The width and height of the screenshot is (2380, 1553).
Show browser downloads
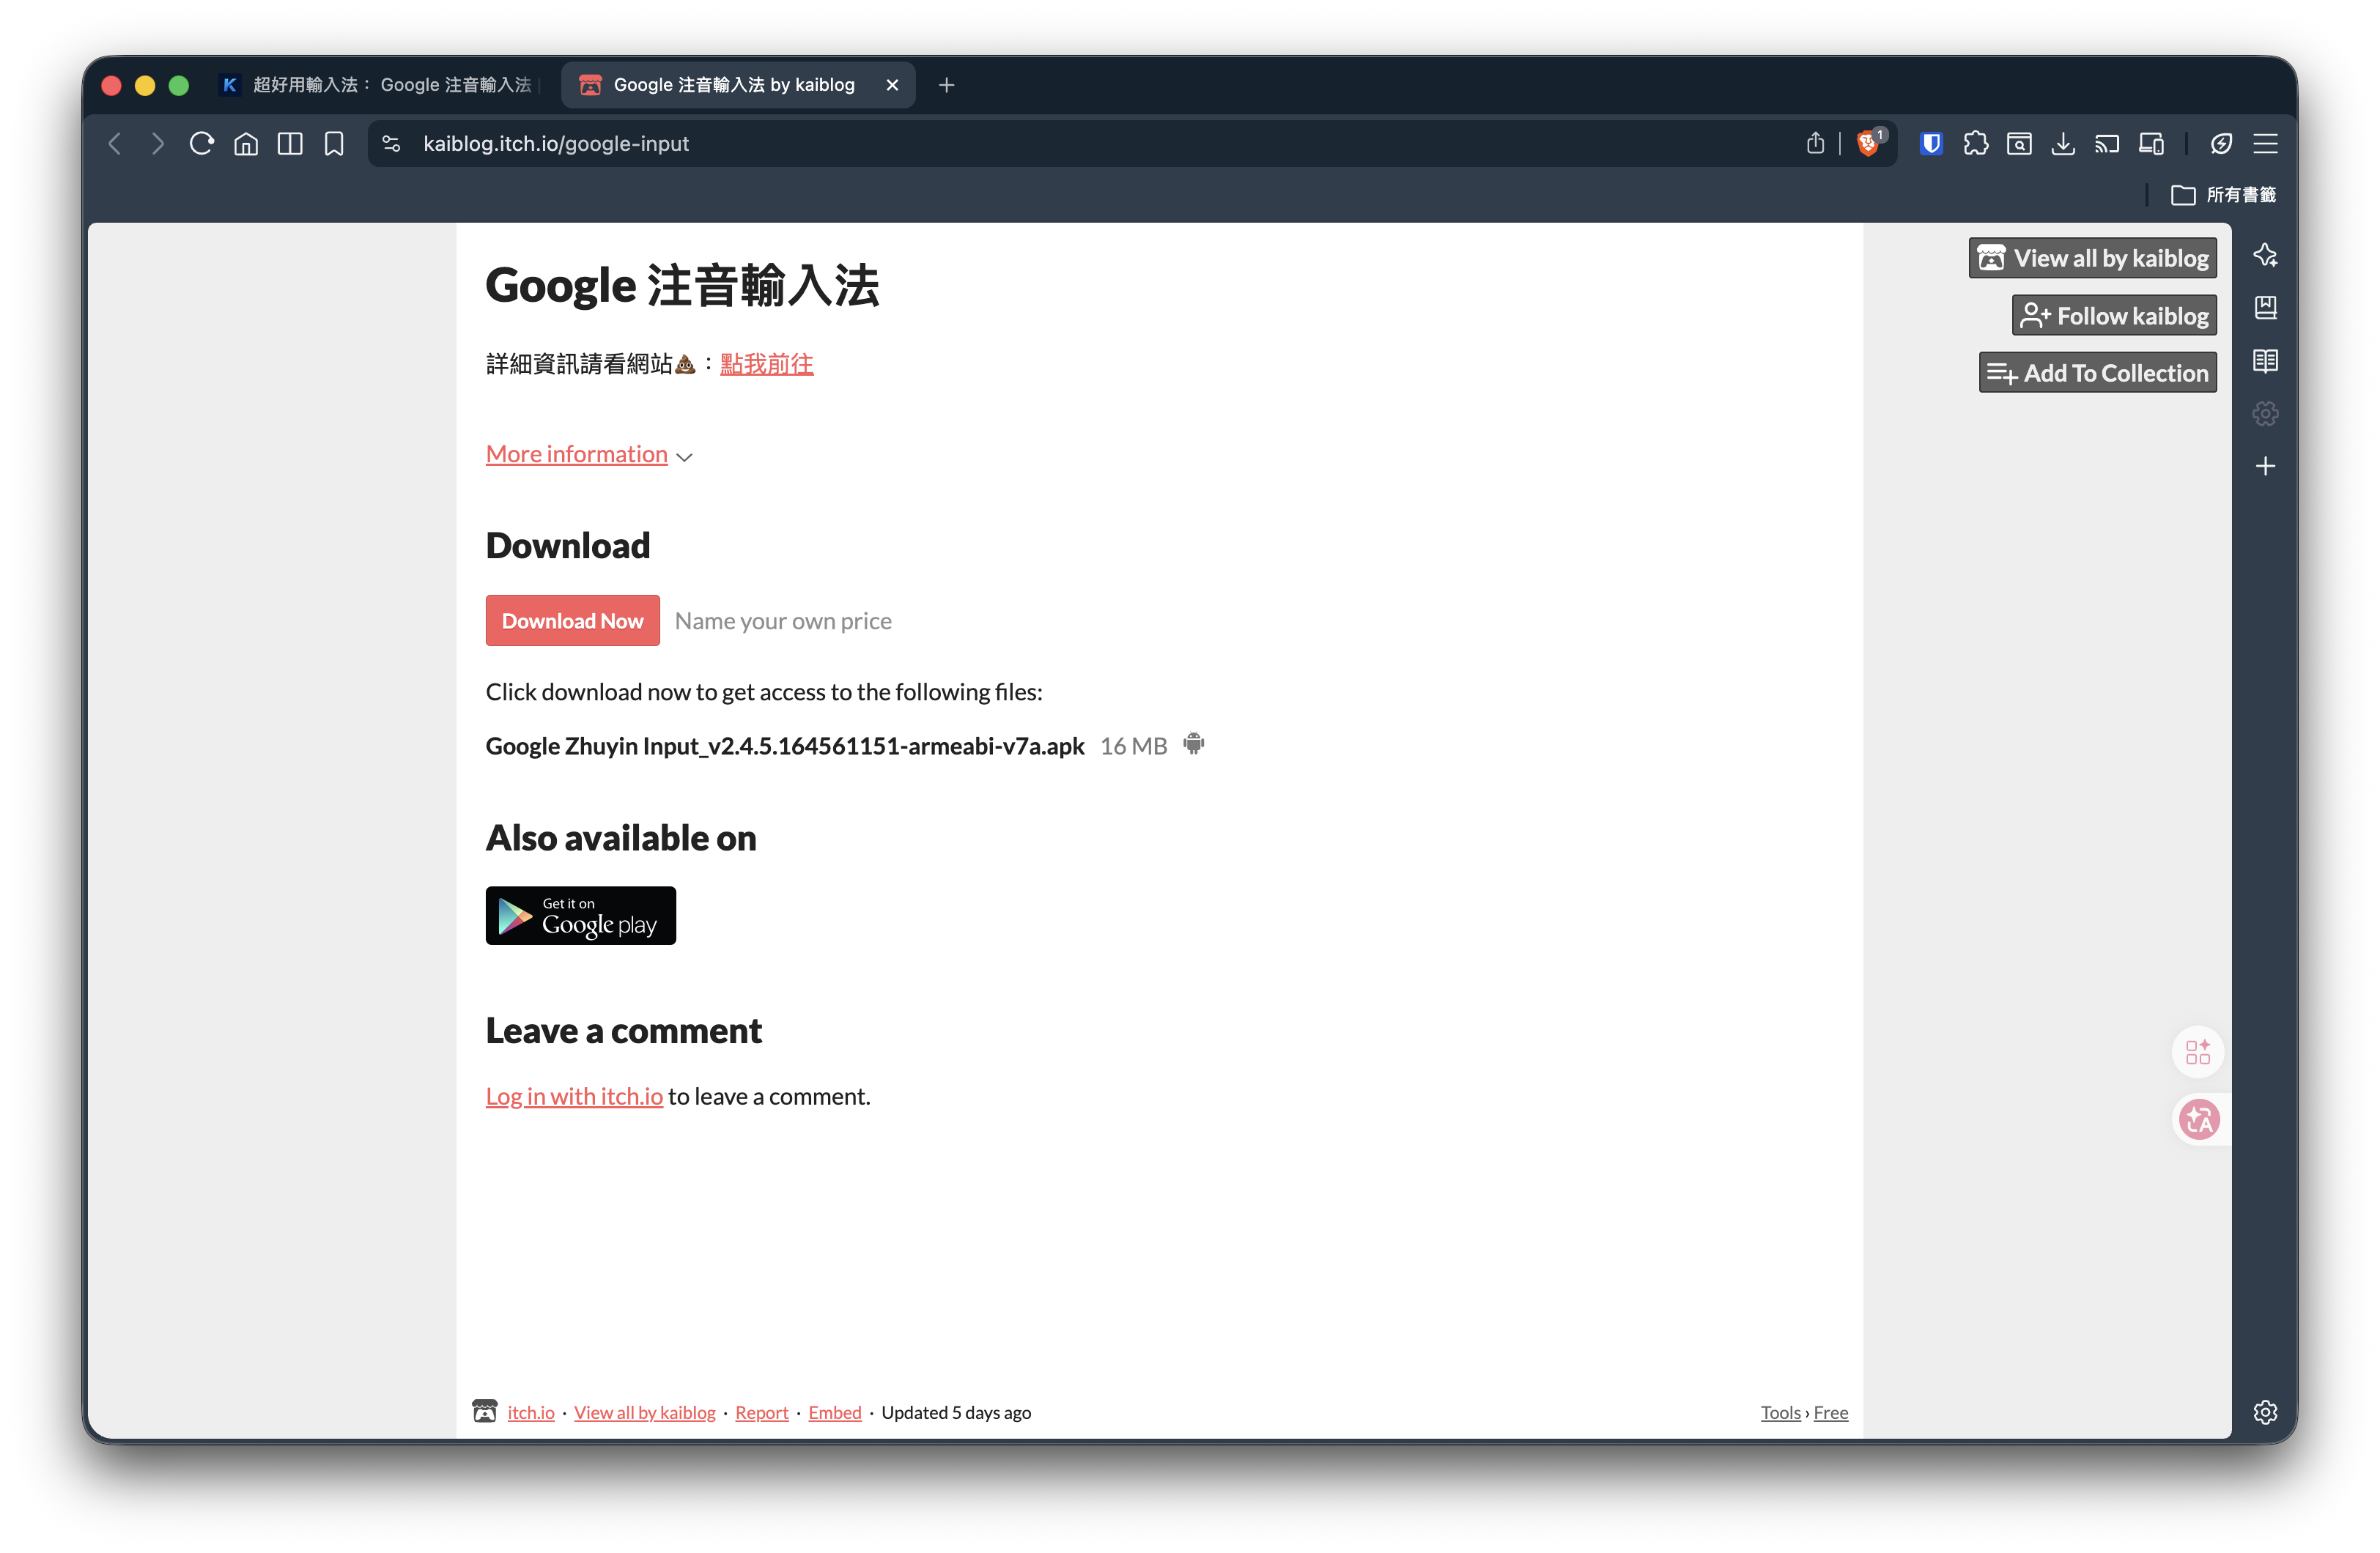2062,144
